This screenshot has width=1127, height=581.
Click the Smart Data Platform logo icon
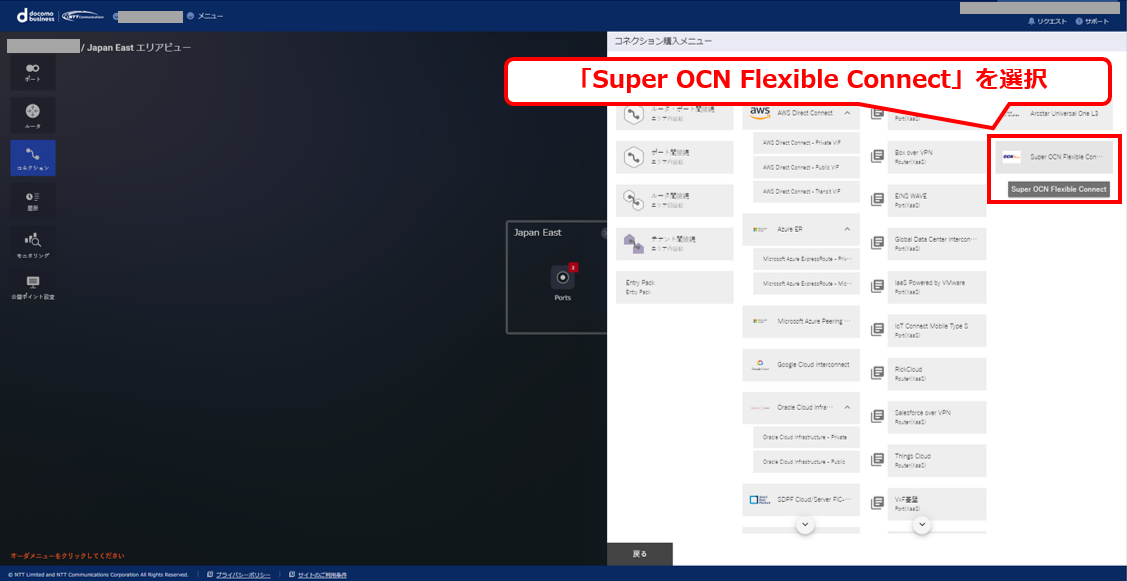point(760,499)
